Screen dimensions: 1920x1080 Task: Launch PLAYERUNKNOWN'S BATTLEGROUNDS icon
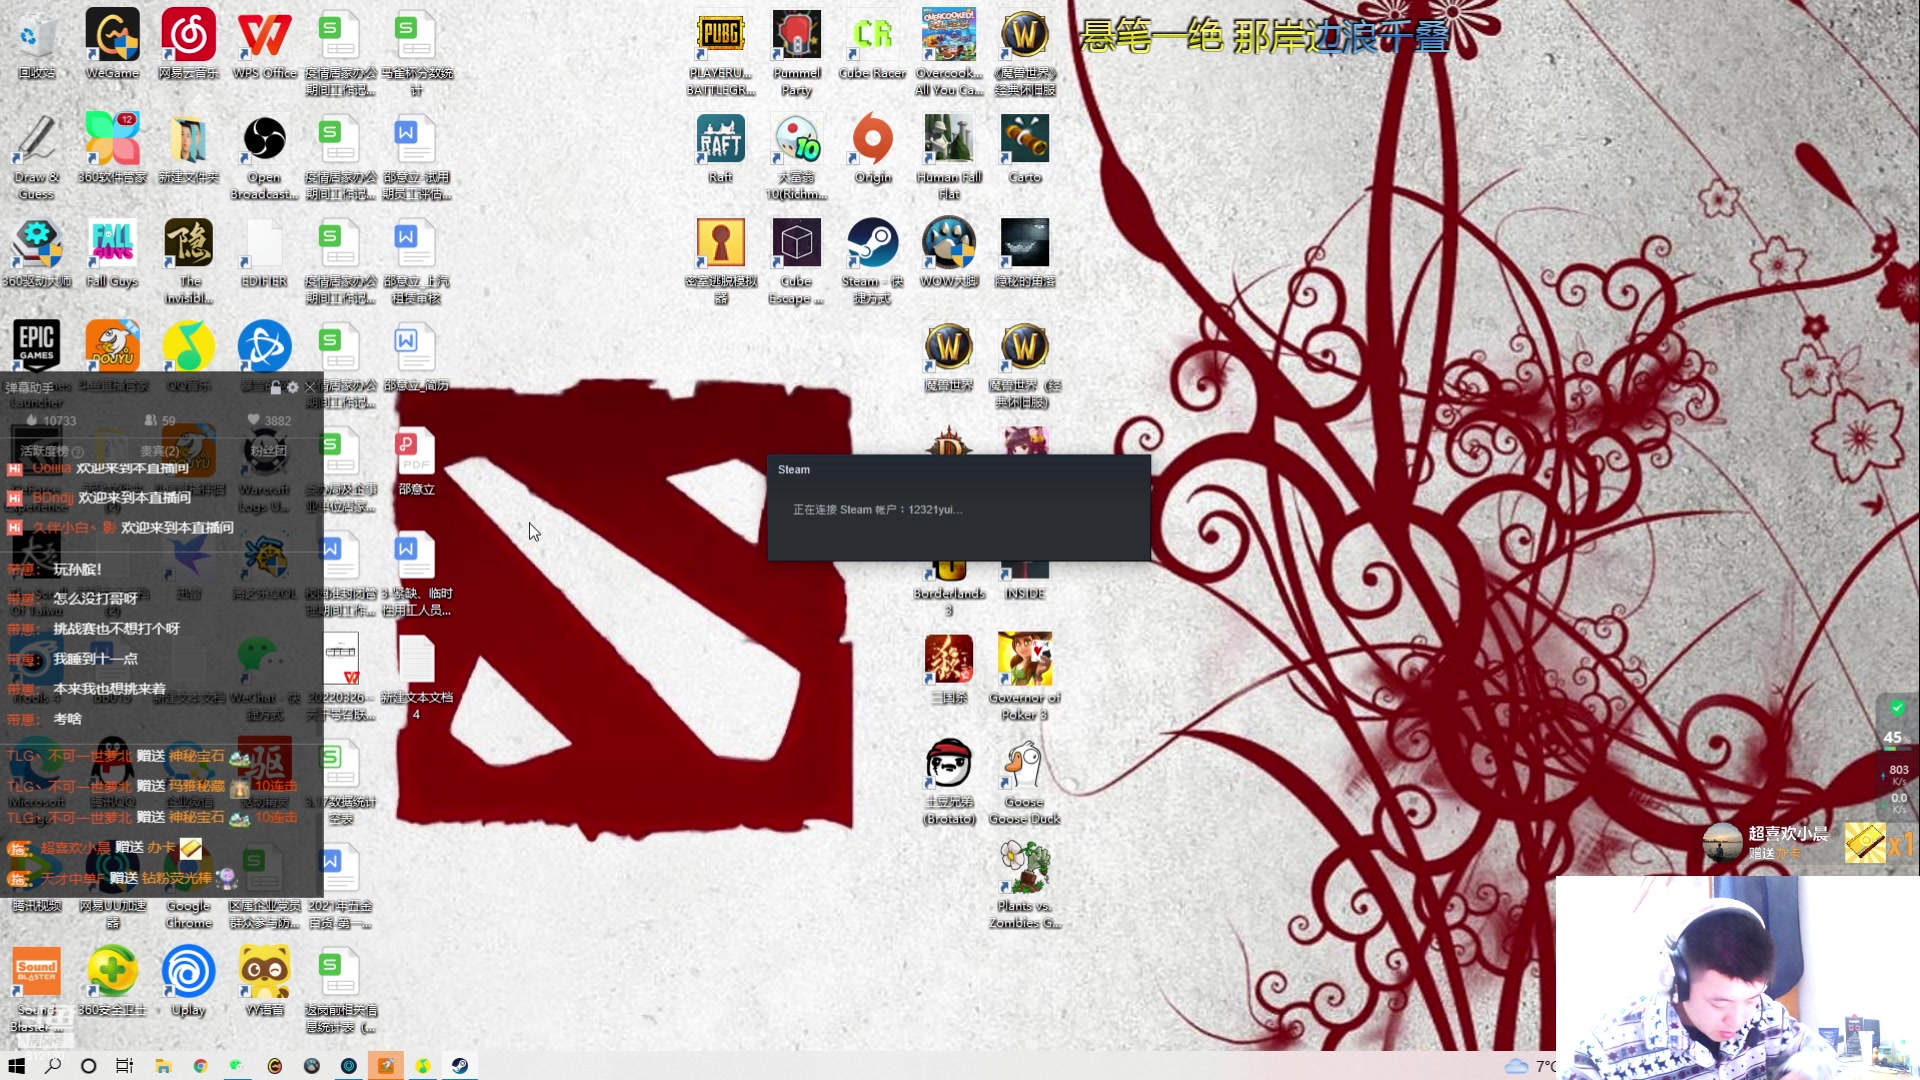[721, 53]
